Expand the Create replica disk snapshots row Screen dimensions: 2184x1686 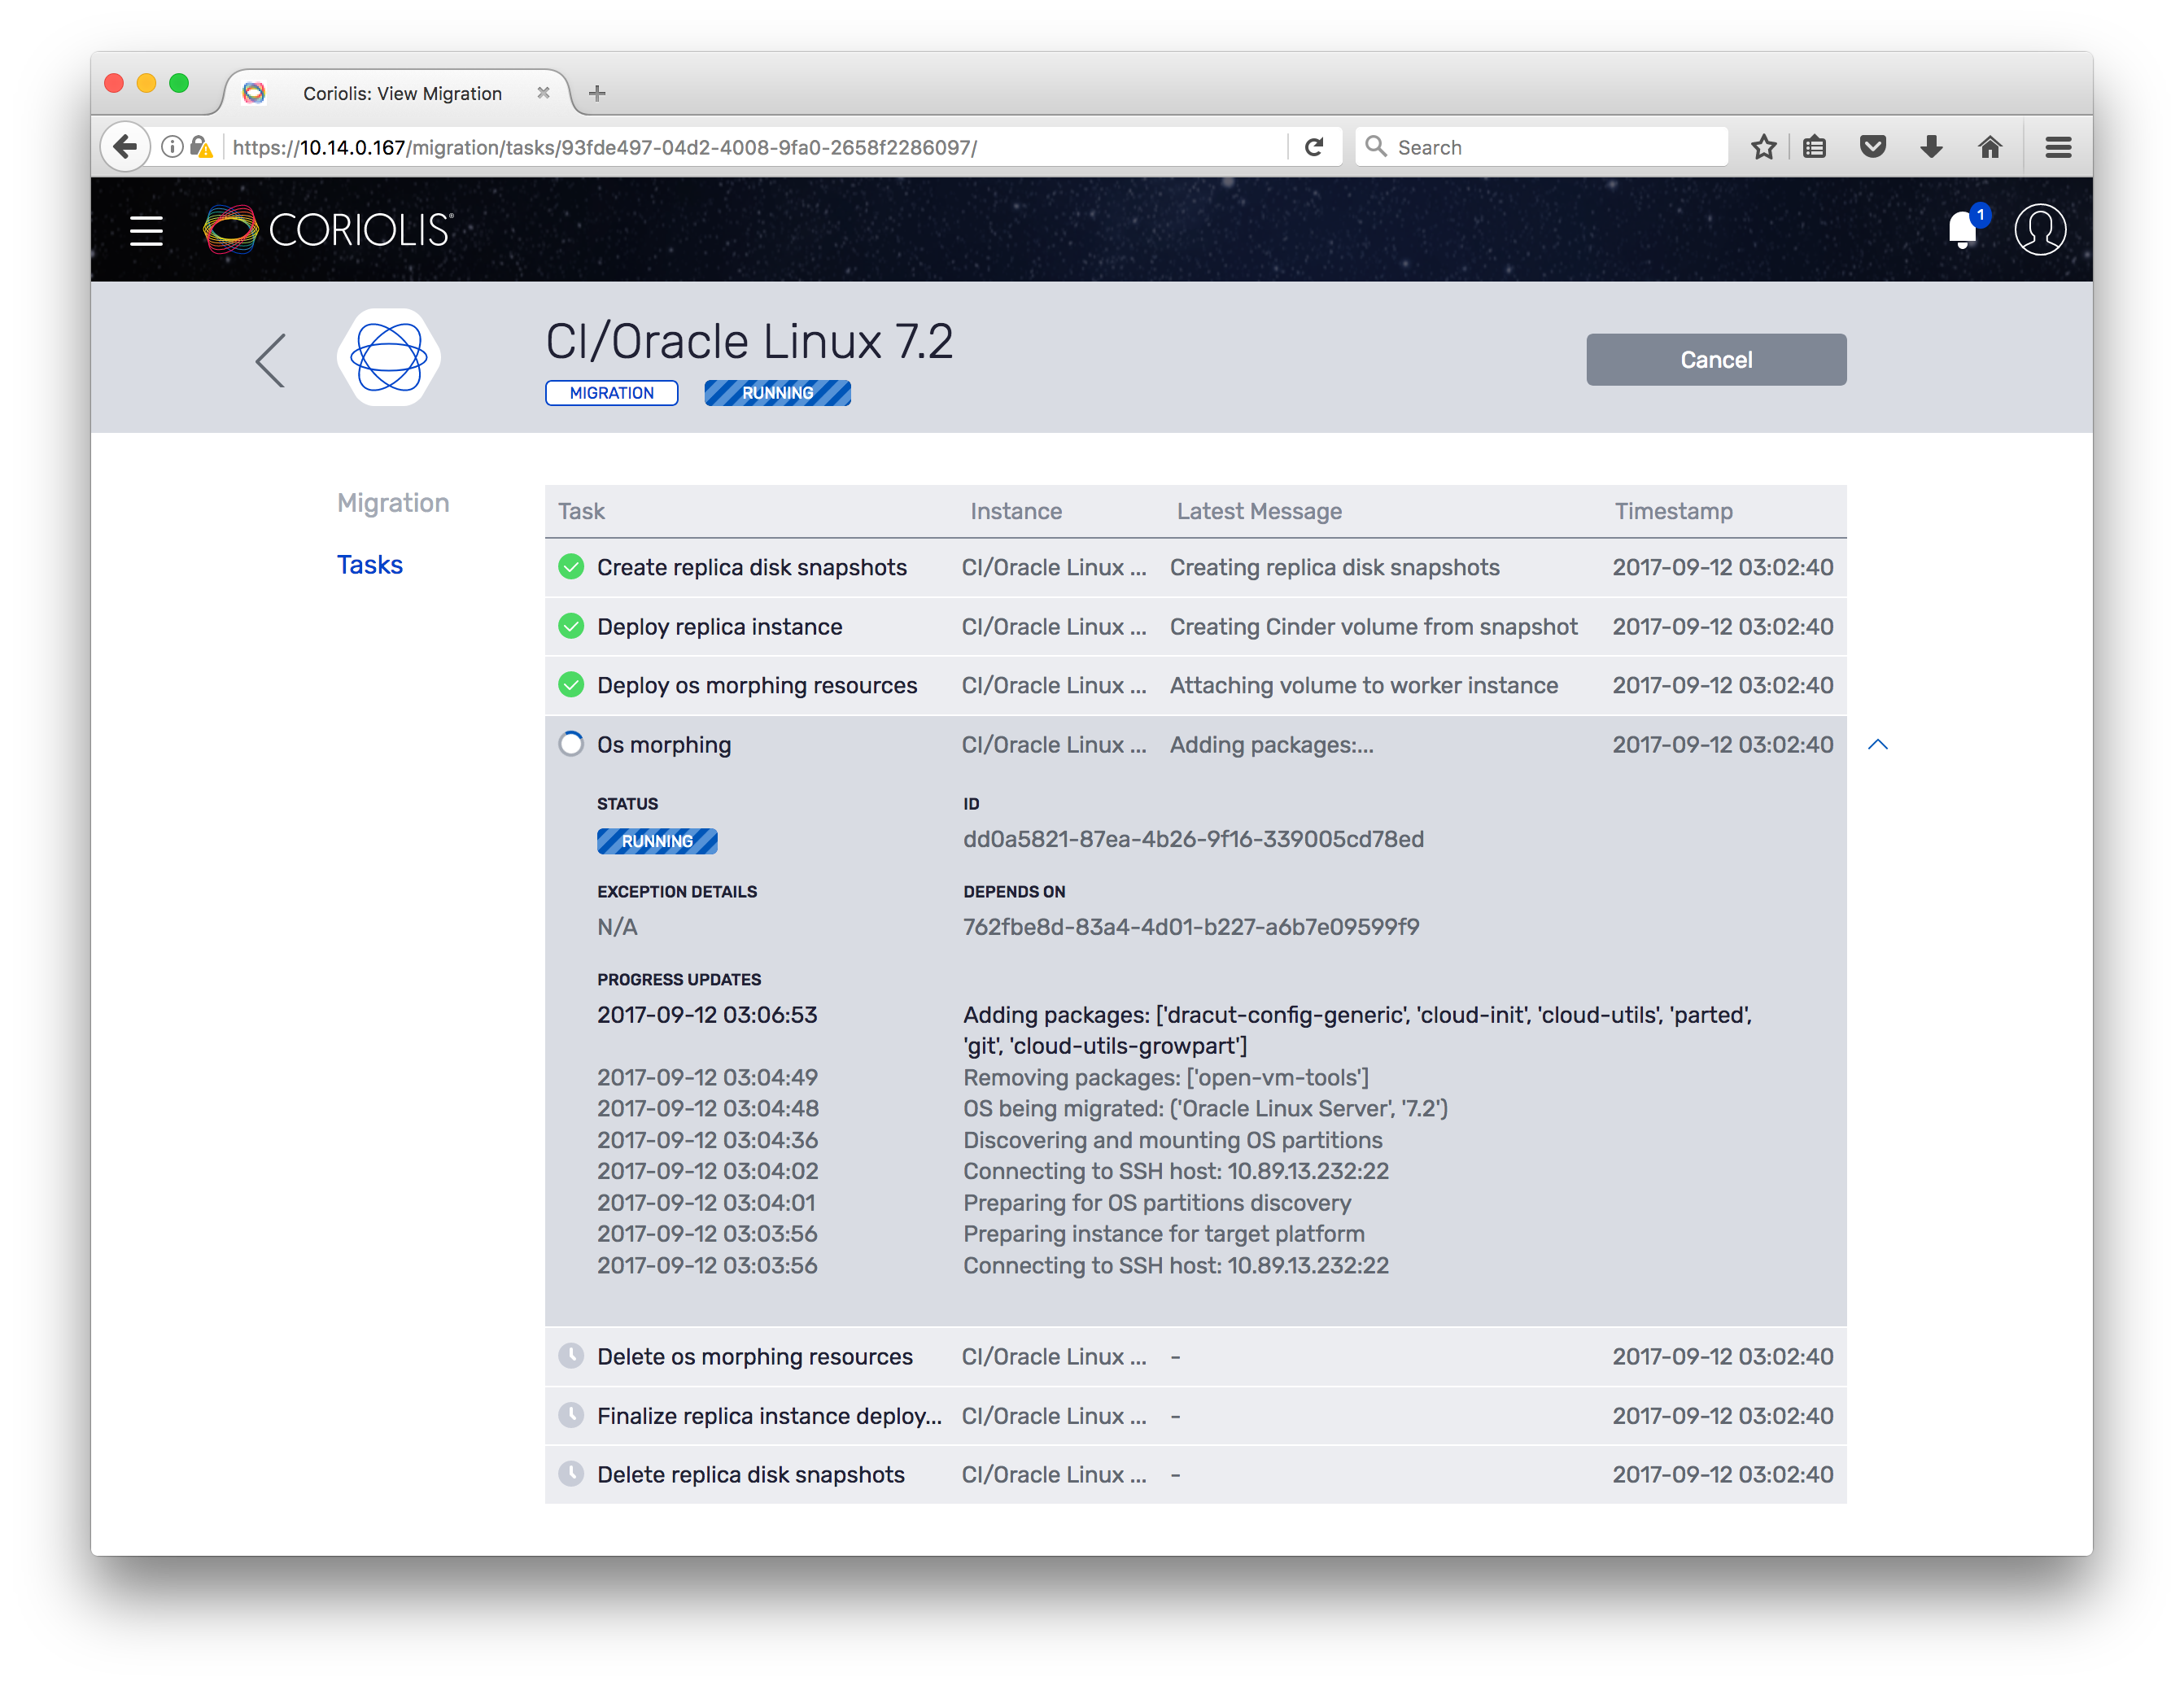click(751, 568)
